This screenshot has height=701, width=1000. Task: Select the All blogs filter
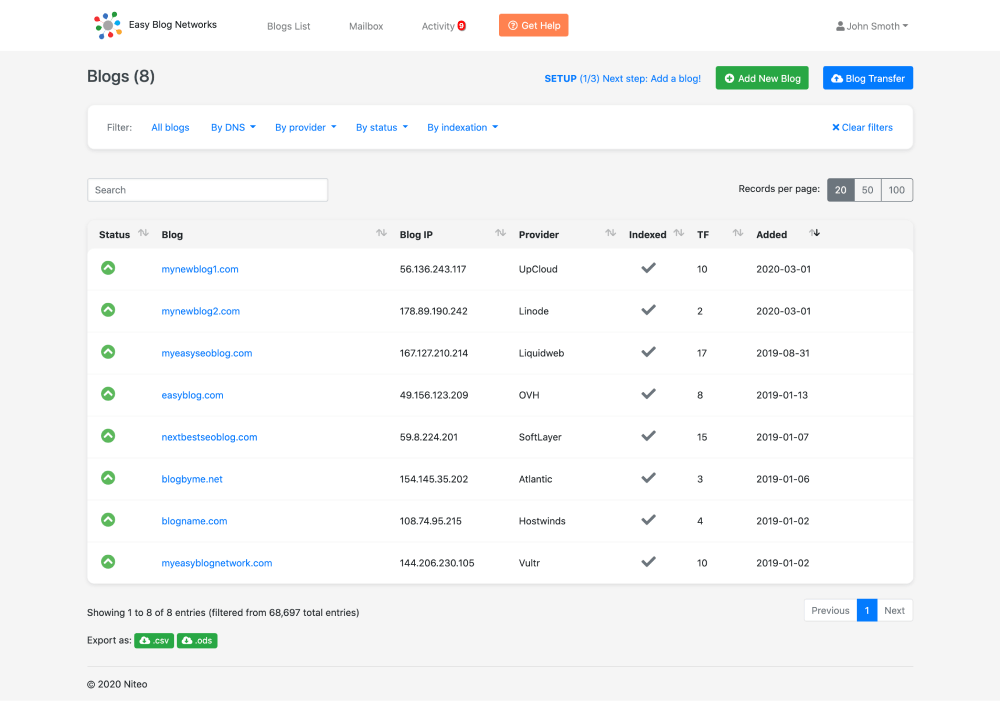170,128
